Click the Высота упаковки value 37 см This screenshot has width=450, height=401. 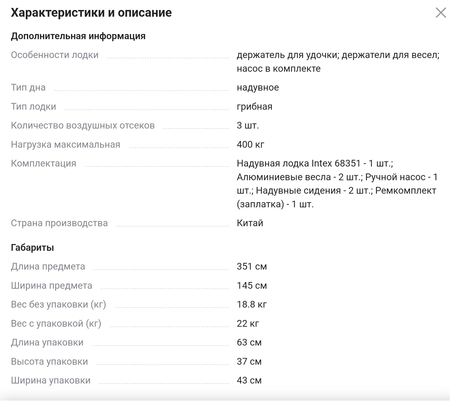pyautogui.click(x=249, y=362)
